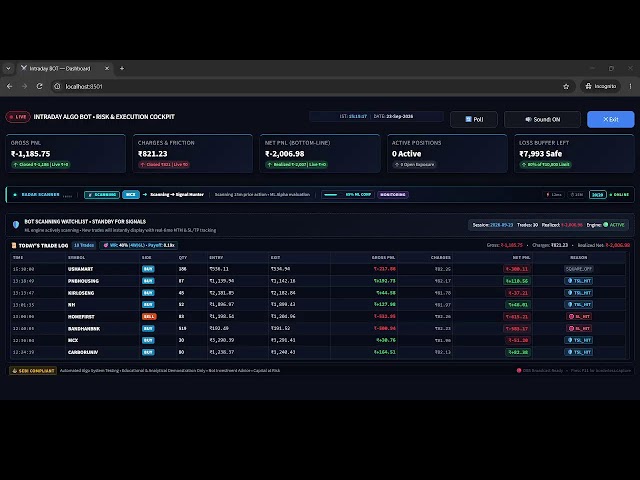The height and width of the screenshot is (480, 640).
Task: Click the MONITORING badge
Action: tap(393, 195)
